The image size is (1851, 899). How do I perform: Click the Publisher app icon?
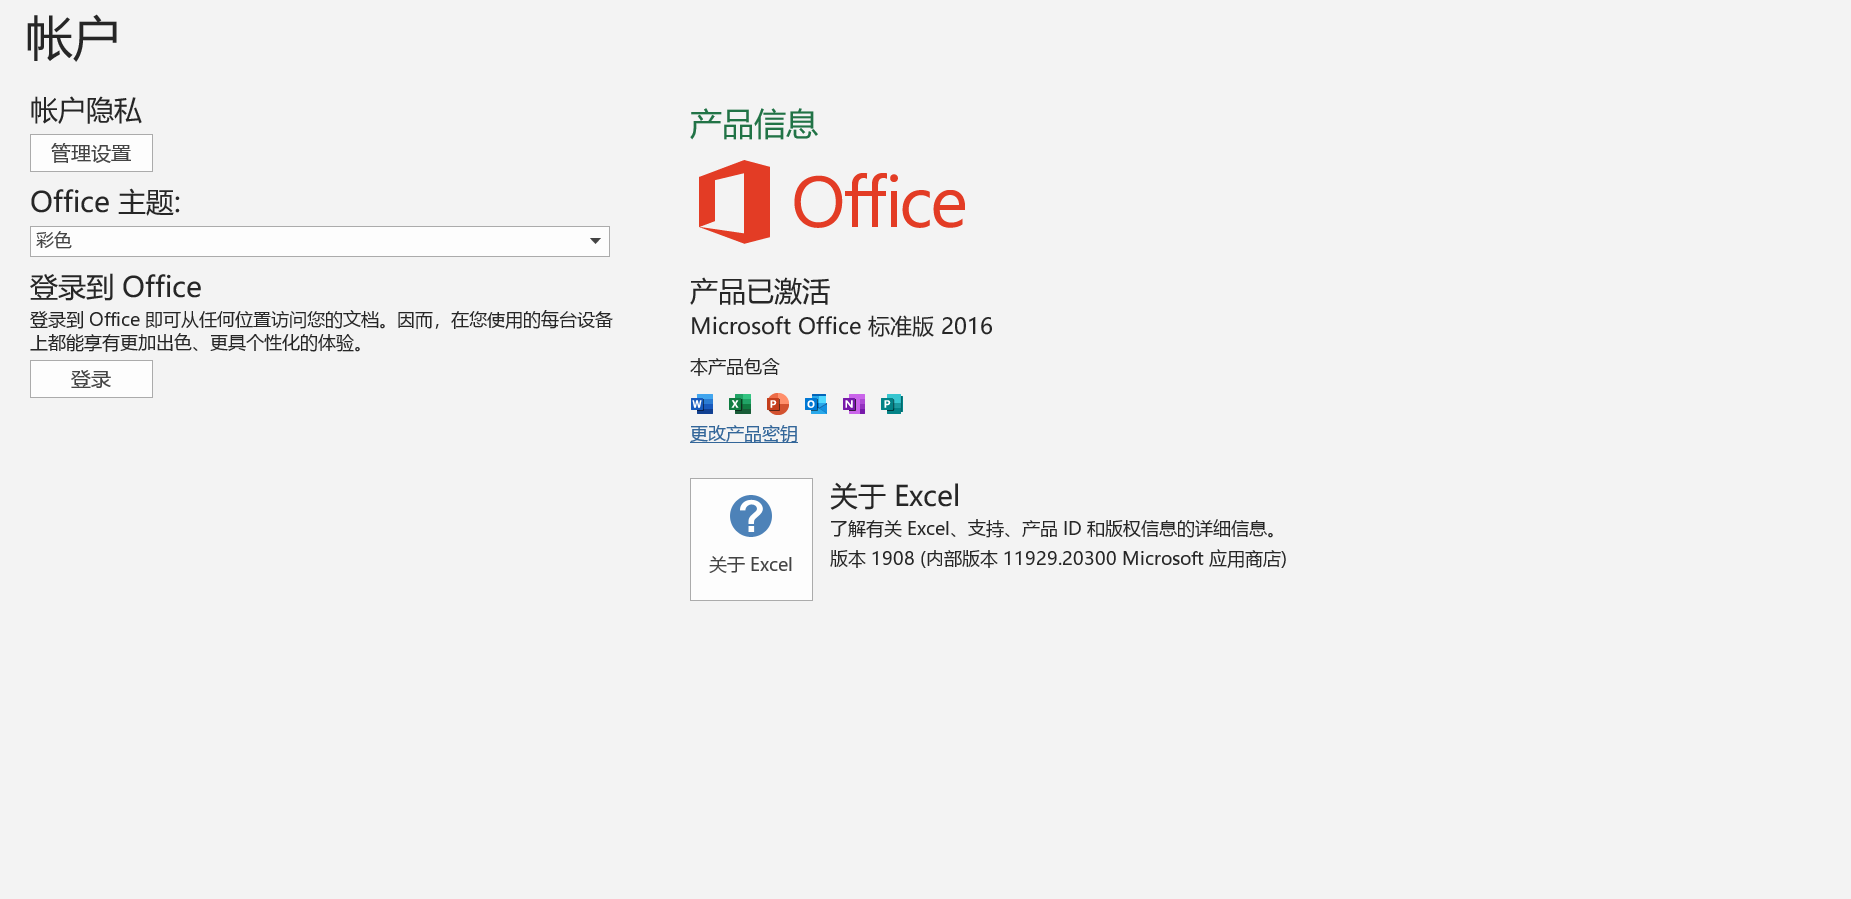pyautogui.click(x=892, y=404)
